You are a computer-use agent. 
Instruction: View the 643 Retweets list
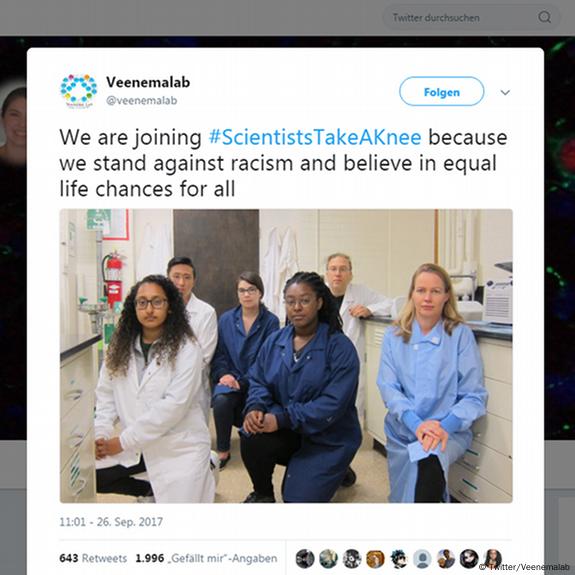tap(93, 558)
